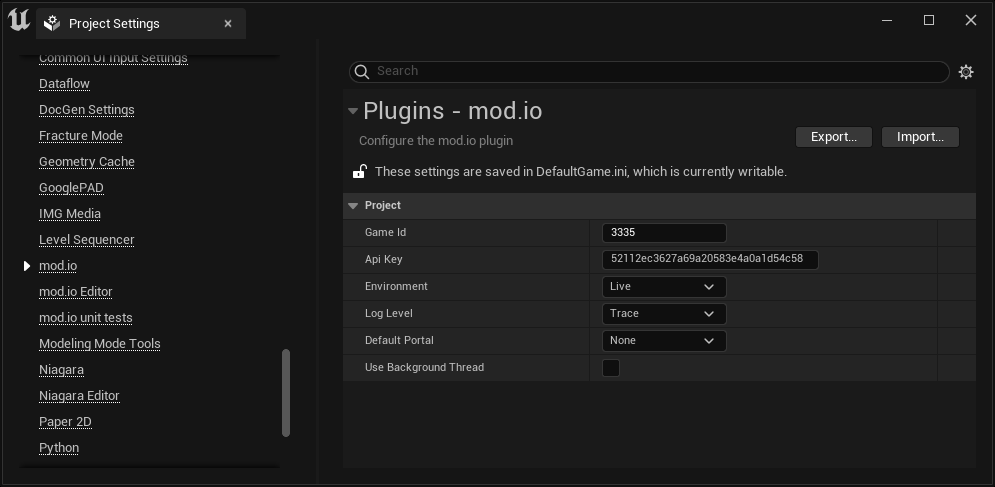Image resolution: width=995 pixels, height=487 pixels.
Task: Open the Default Portal dropdown showing None
Action: [x=664, y=341]
